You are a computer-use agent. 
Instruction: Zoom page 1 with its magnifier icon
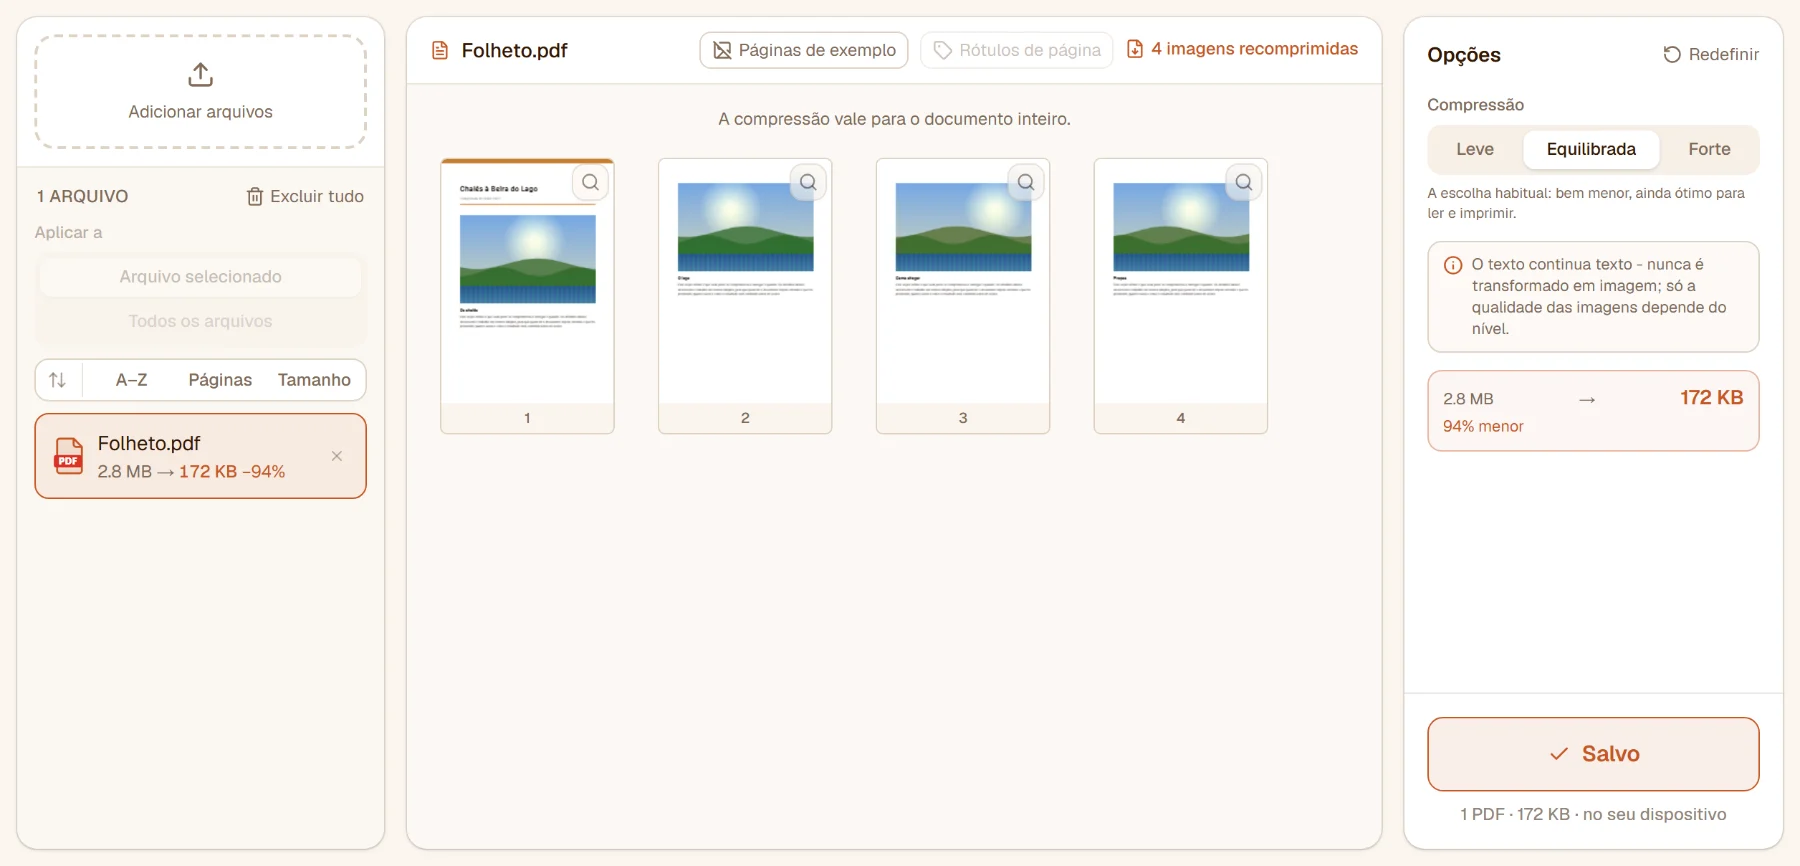click(x=591, y=182)
